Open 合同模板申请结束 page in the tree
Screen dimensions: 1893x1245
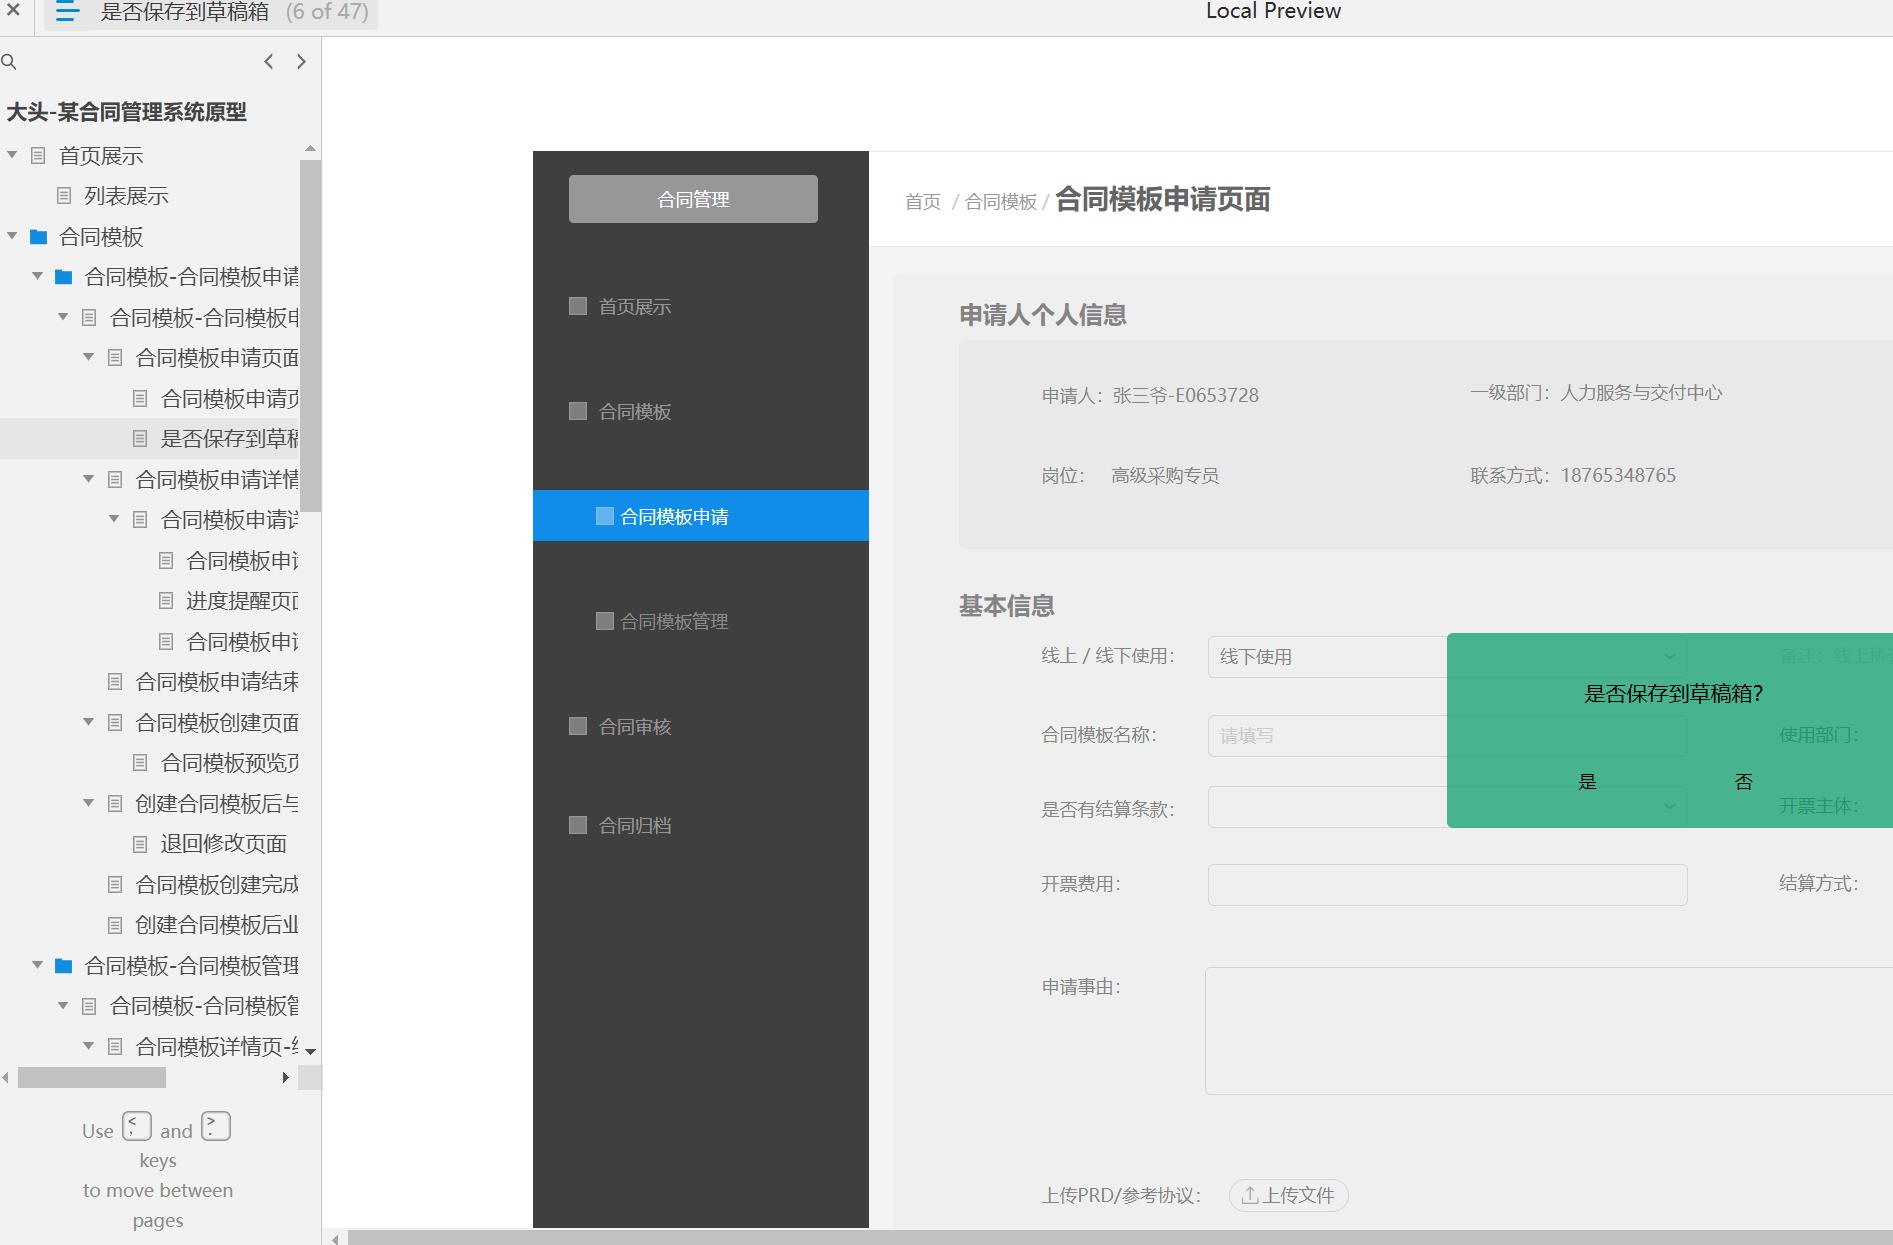[217, 682]
